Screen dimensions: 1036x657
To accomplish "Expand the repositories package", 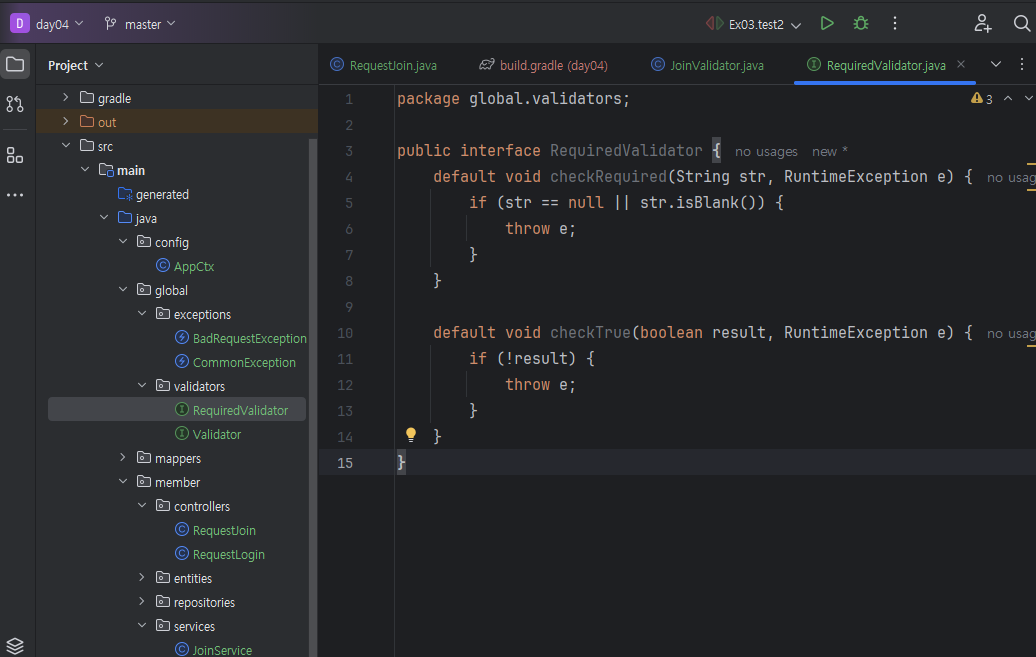I will (142, 601).
